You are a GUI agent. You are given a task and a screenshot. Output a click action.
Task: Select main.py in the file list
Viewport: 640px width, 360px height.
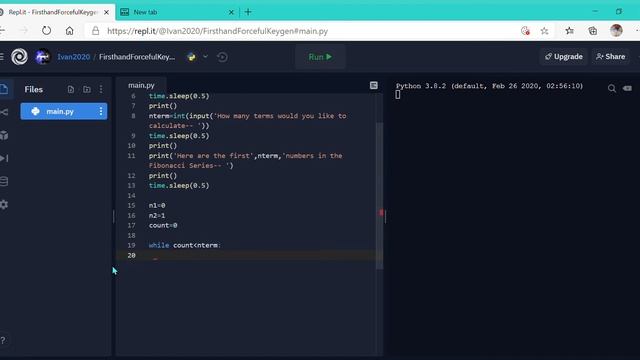64,111
